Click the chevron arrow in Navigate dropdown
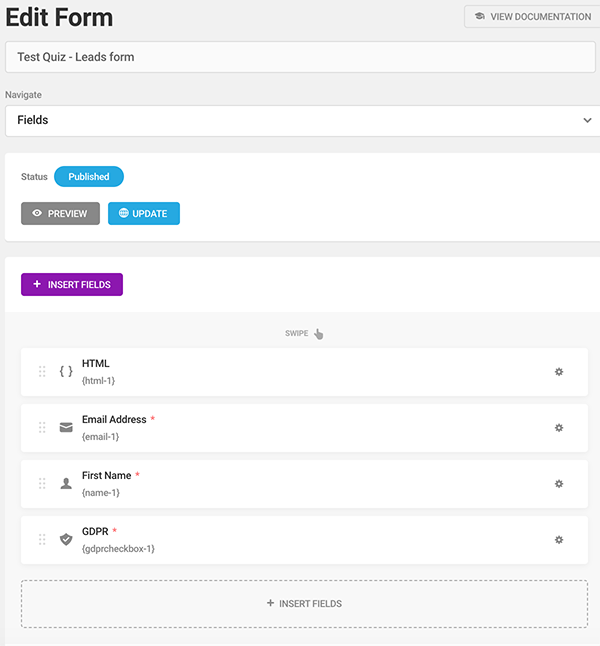This screenshot has width=600, height=646. (587, 120)
